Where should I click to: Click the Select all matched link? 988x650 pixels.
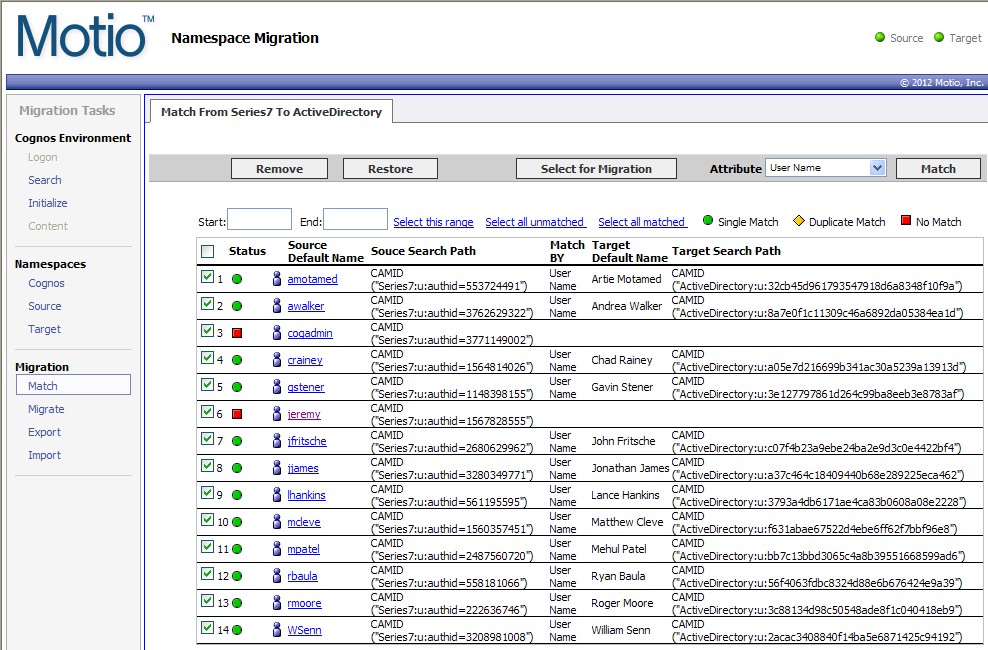(x=642, y=222)
